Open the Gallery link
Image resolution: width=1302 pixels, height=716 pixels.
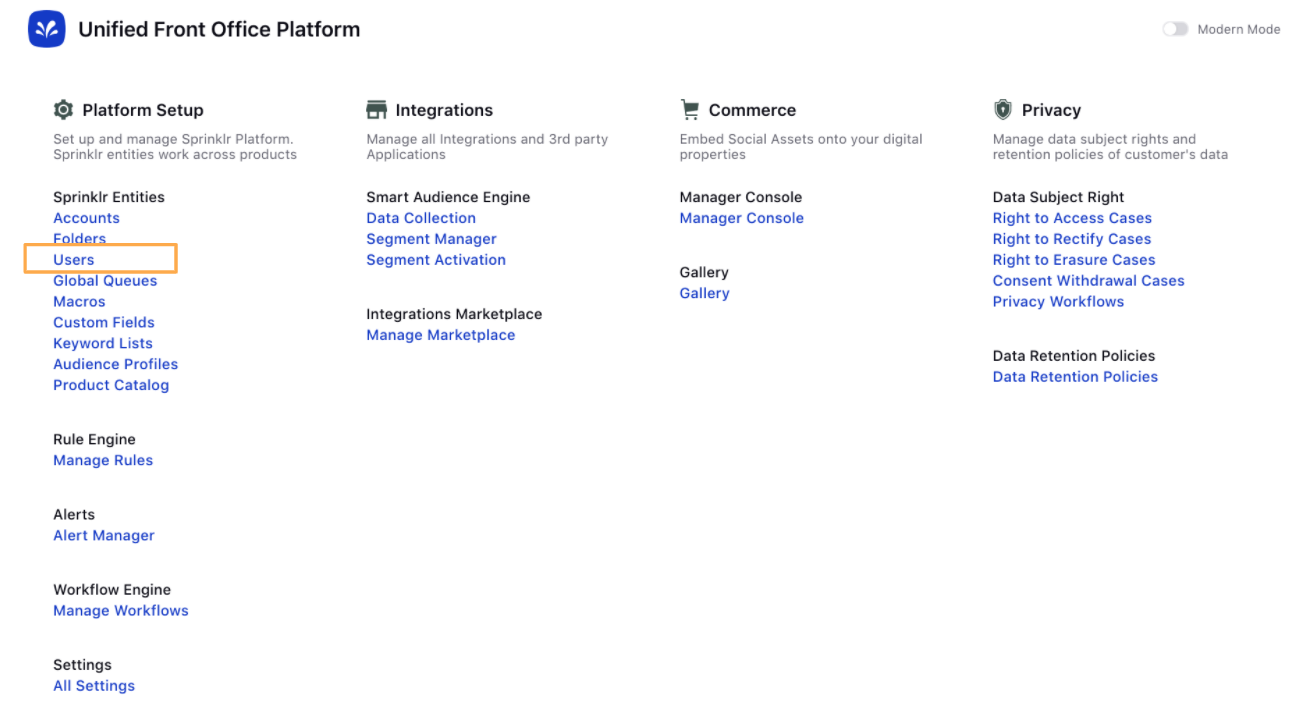[x=705, y=293]
